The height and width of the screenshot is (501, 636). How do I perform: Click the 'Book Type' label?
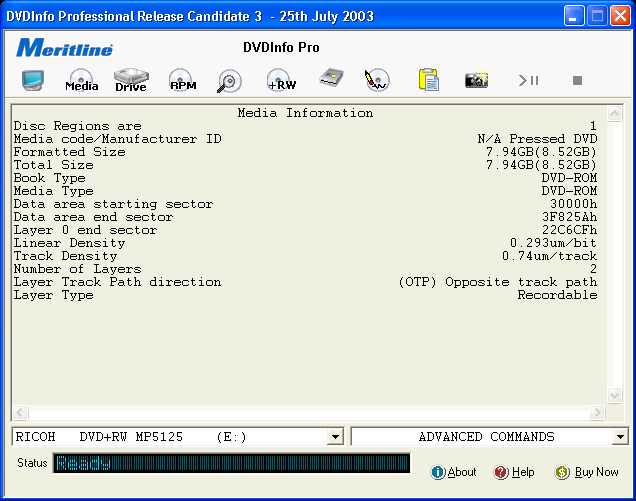49,178
